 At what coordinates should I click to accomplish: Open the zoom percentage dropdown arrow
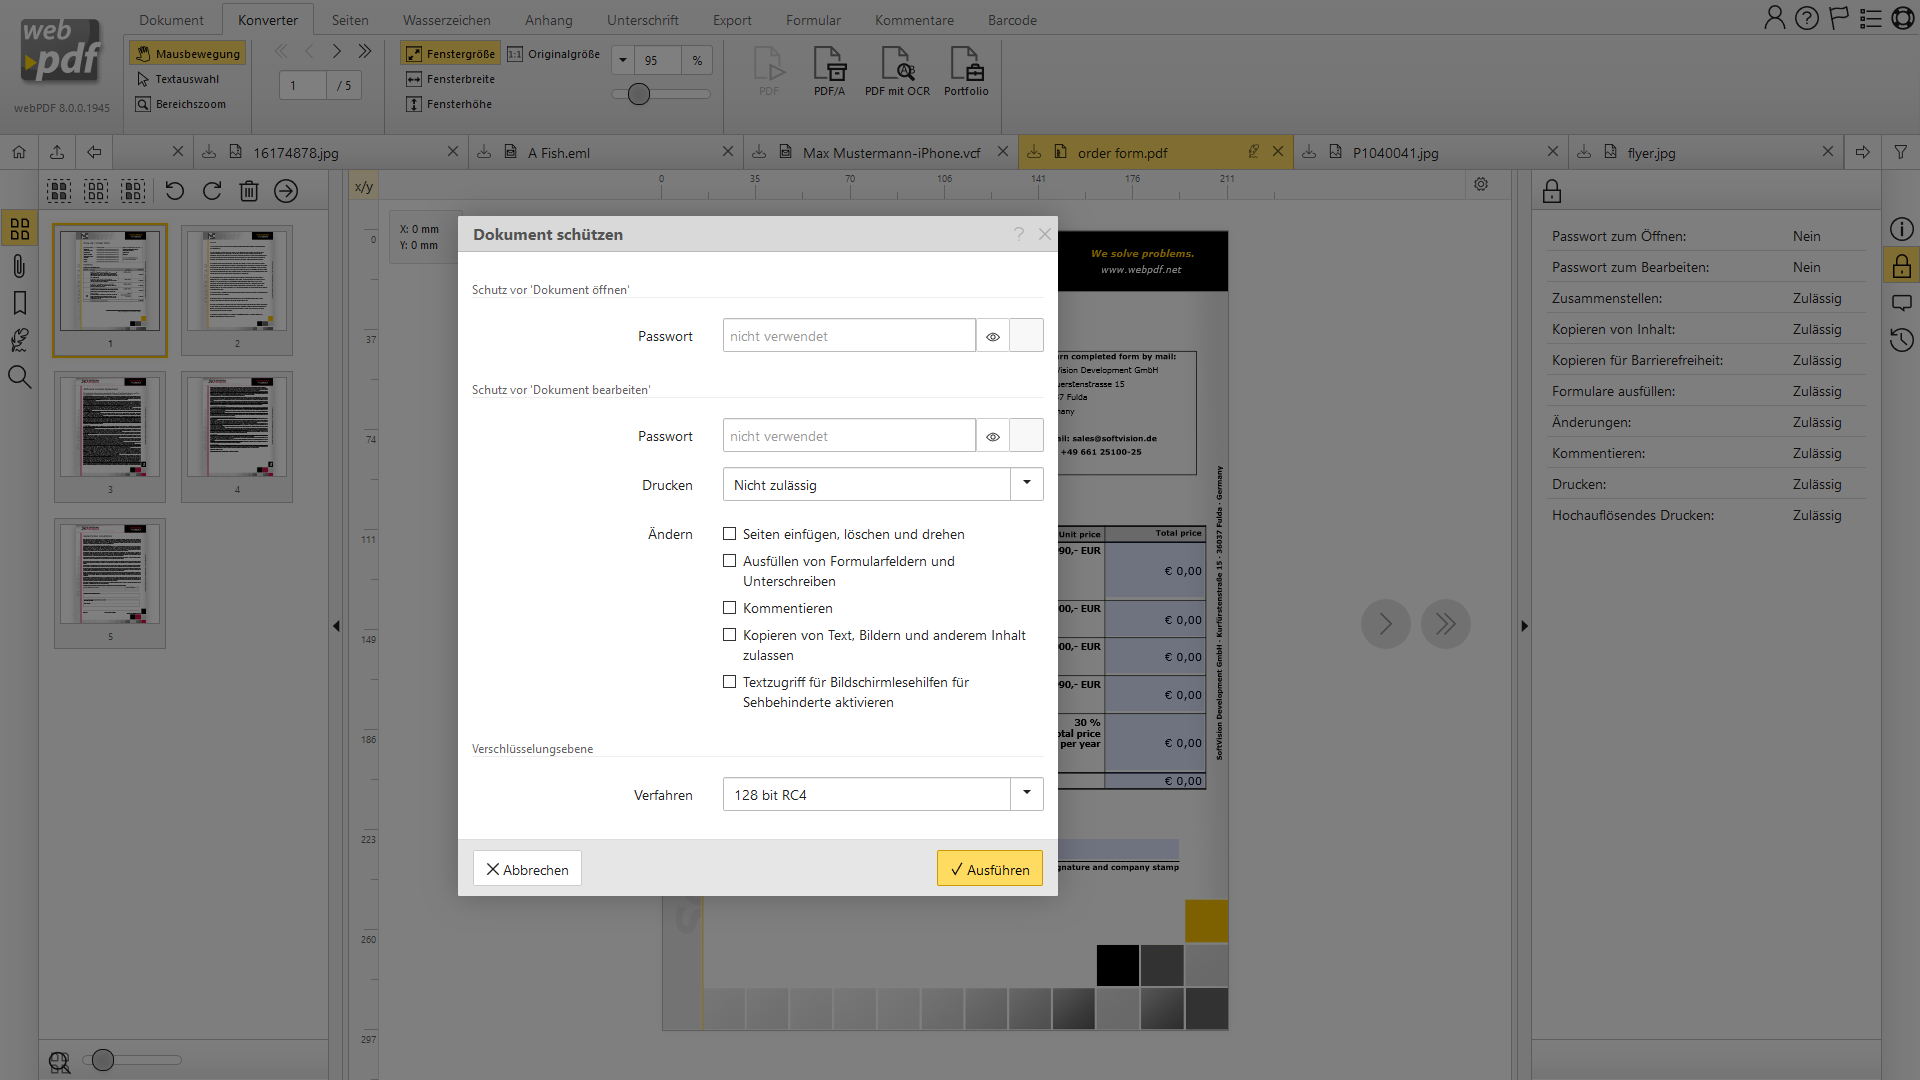coord(623,60)
